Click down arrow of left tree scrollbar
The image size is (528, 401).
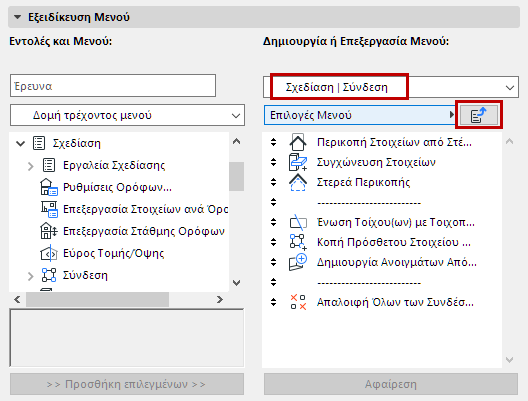click(x=237, y=283)
